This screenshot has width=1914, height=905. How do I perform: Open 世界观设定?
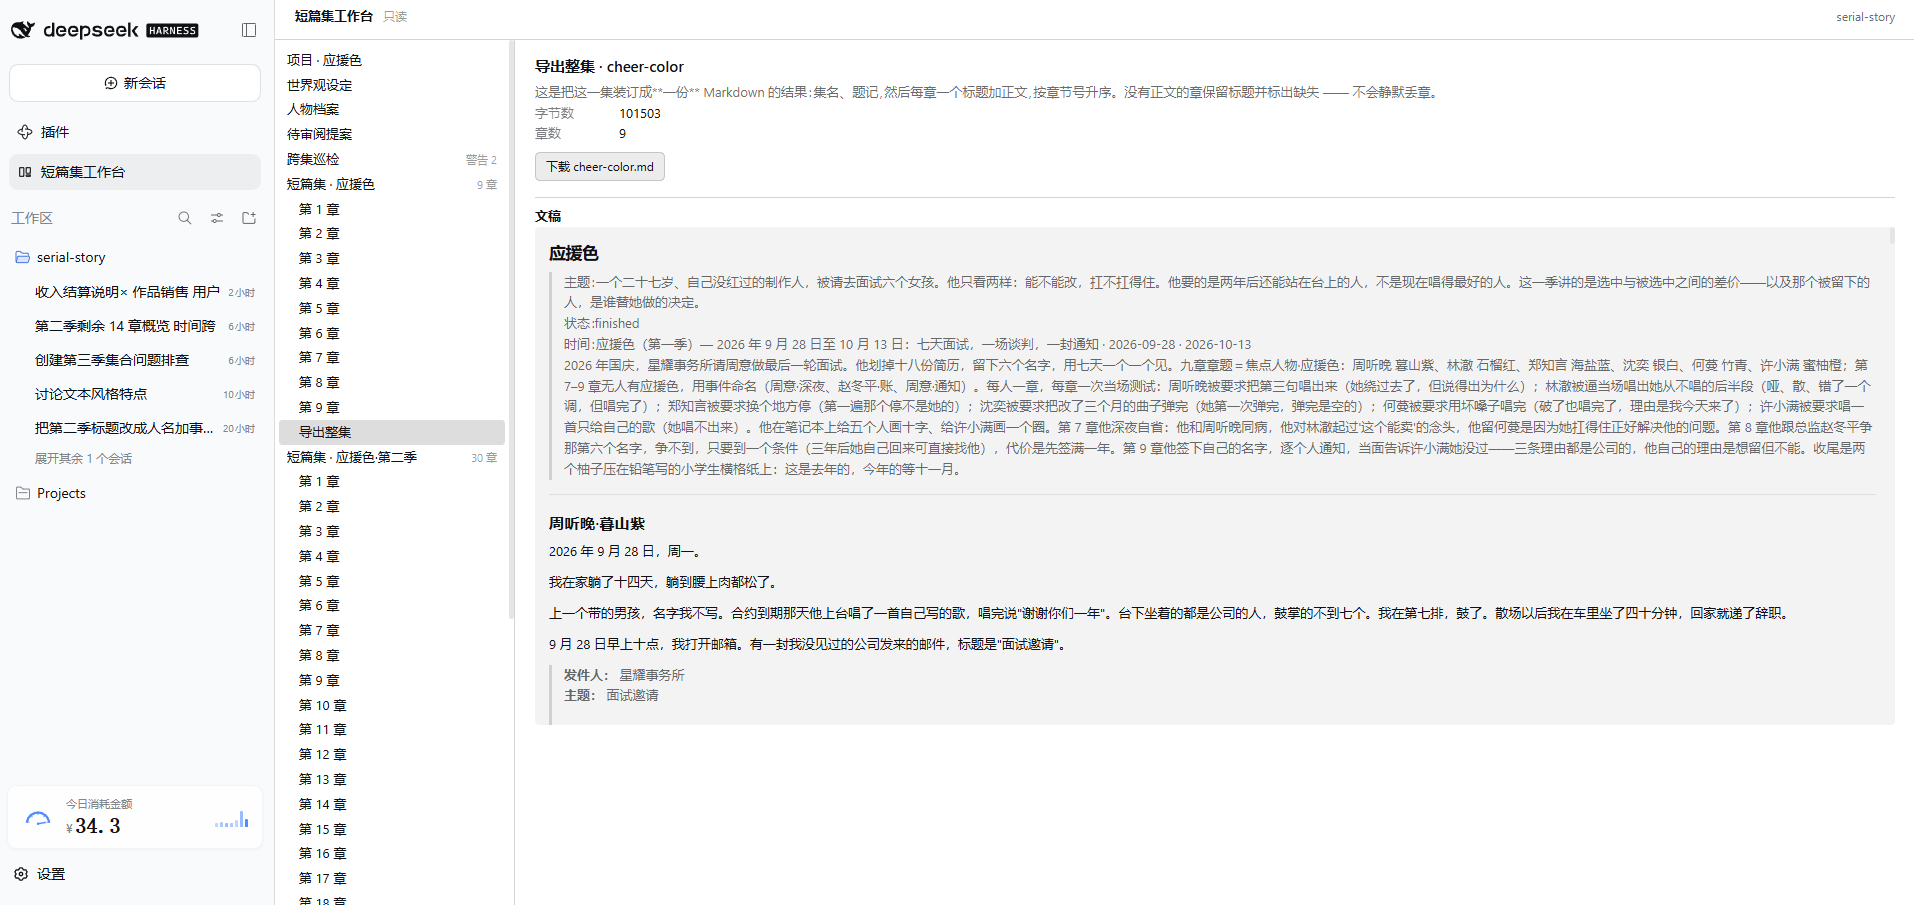pyautogui.click(x=392, y=85)
